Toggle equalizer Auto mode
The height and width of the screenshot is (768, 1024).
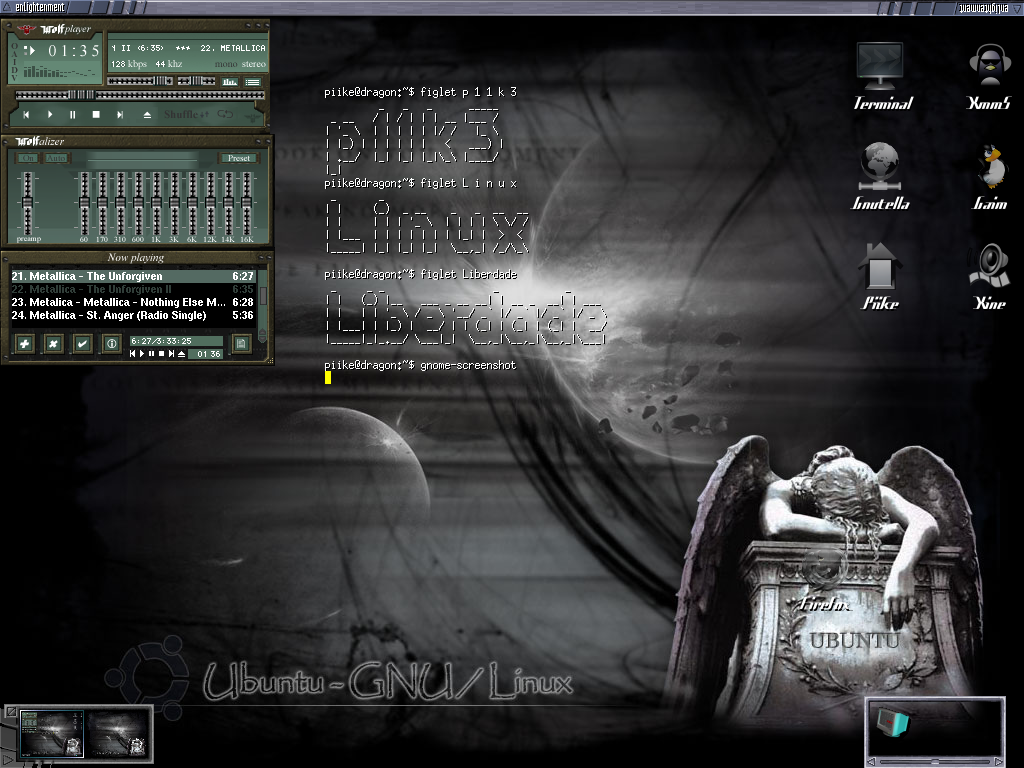click(56, 158)
